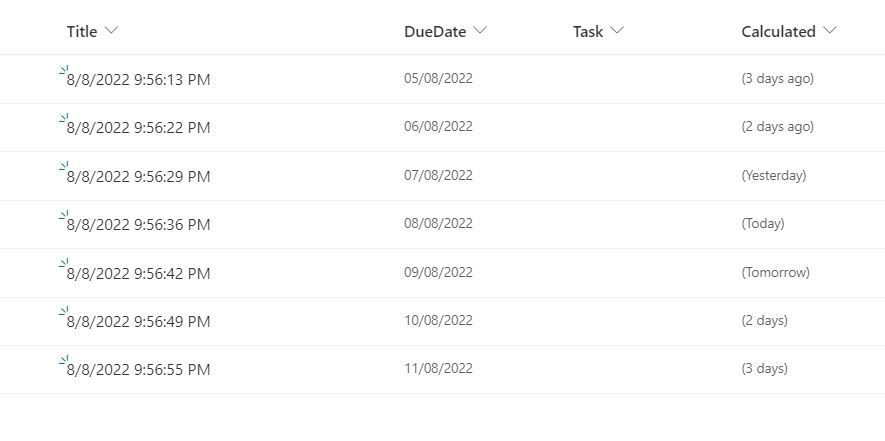
Task: Click the "(Today)" calculated value
Action: click(x=763, y=224)
